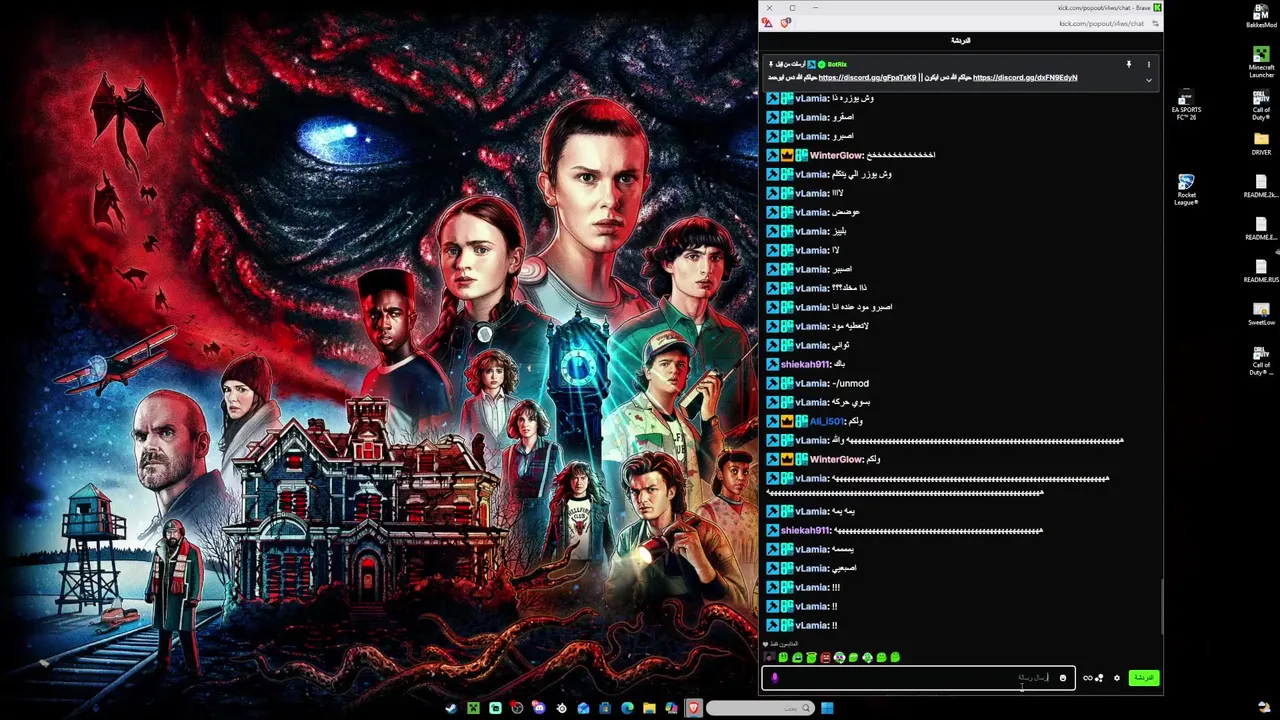Select README.RUS desktop file
Viewport: 1280px width, 720px height.
pos(1261,270)
